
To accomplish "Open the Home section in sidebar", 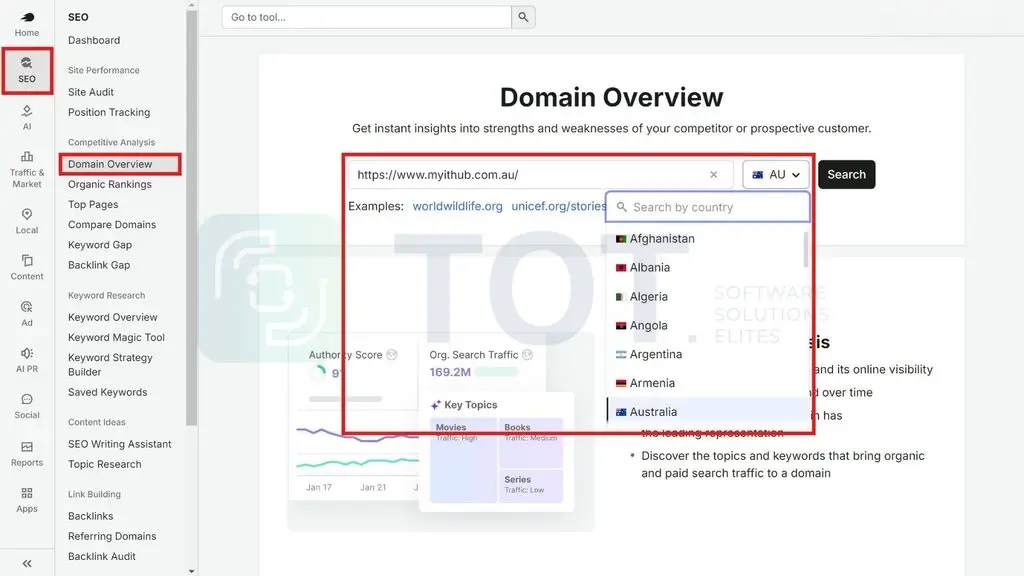I will [x=27, y=24].
